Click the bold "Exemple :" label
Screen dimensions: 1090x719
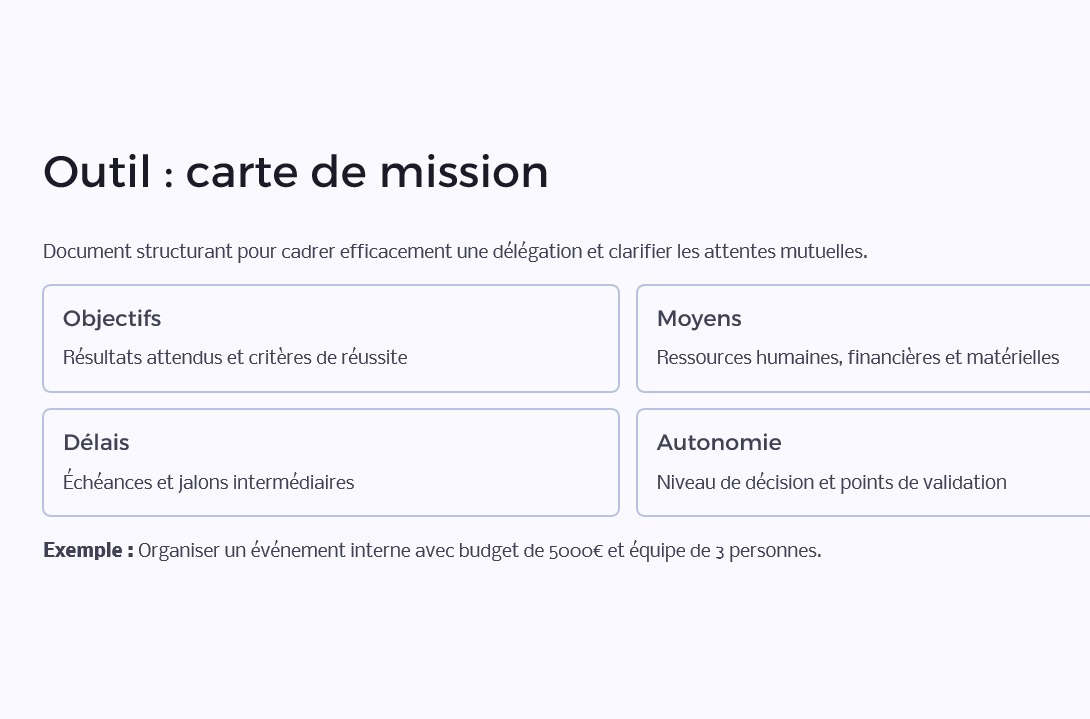pyautogui.click(x=88, y=551)
